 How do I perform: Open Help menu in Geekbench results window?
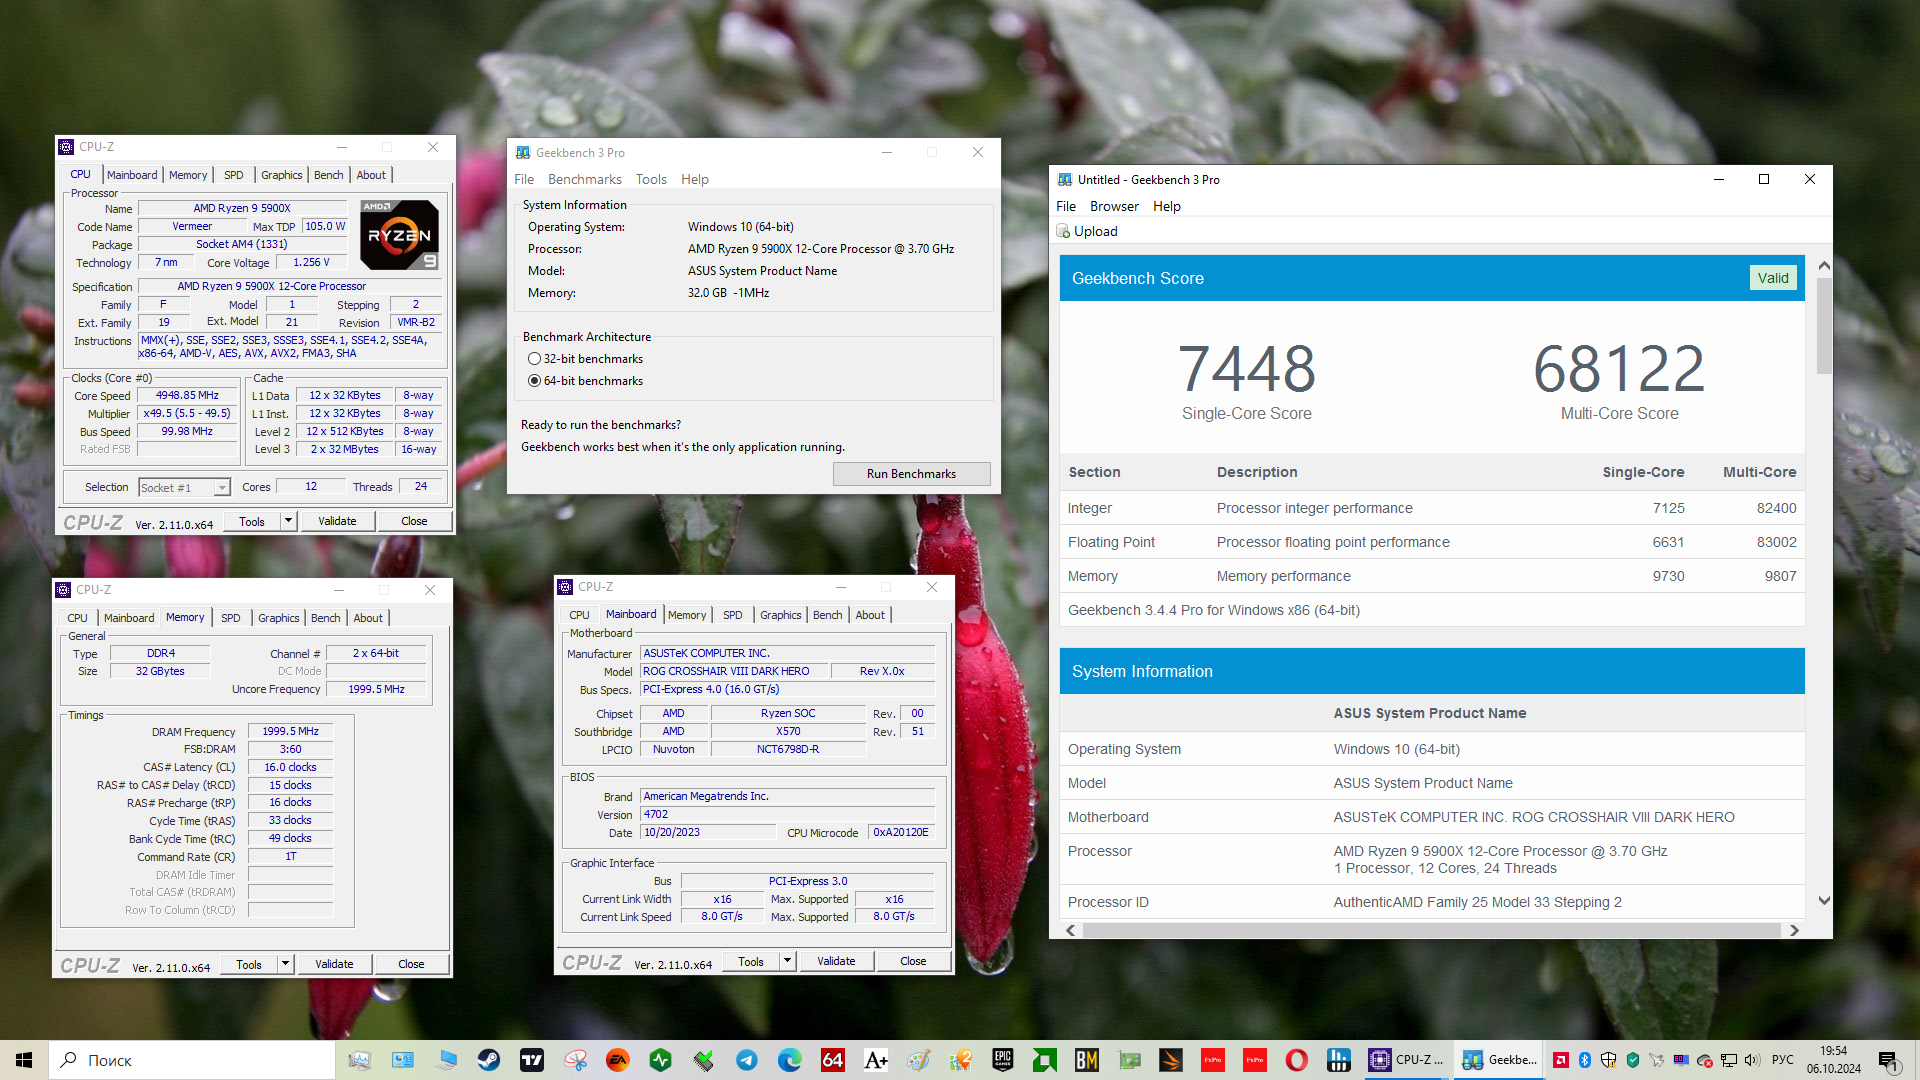pyautogui.click(x=1167, y=206)
